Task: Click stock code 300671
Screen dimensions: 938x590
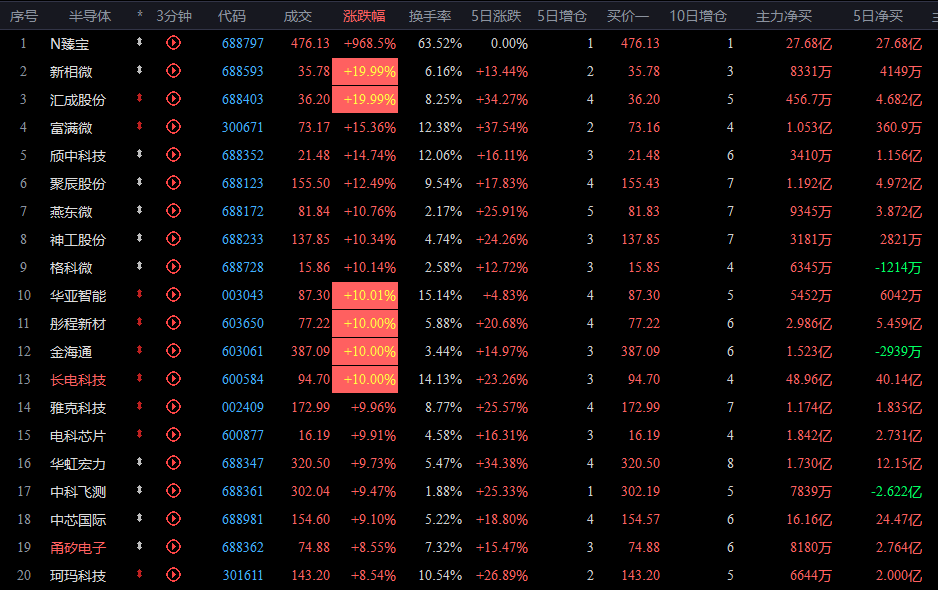Action: tap(242, 127)
